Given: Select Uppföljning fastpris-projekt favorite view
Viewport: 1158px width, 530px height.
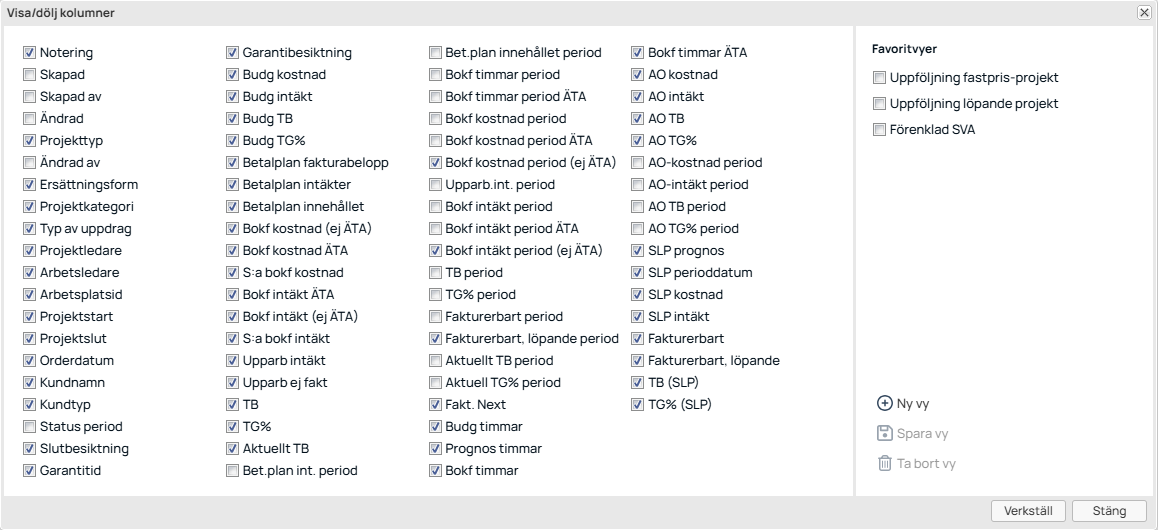Looking at the screenshot, I should [880, 78].
